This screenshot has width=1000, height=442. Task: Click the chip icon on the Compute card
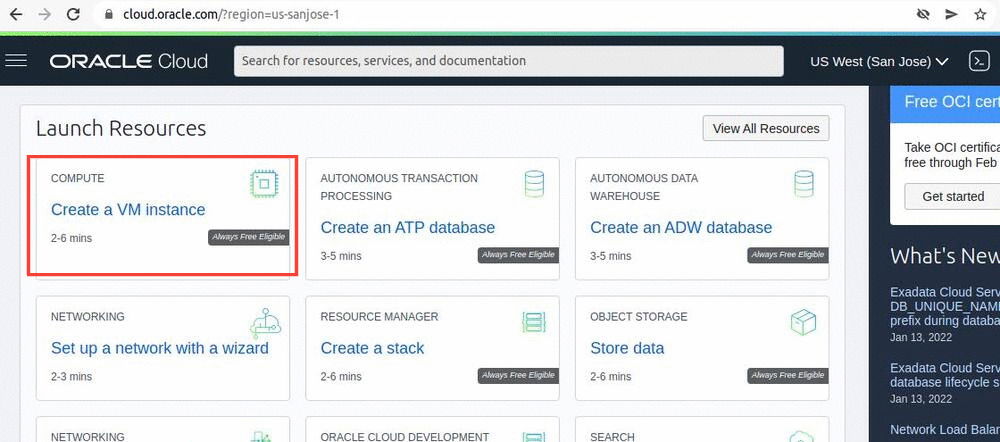(264, 184)
